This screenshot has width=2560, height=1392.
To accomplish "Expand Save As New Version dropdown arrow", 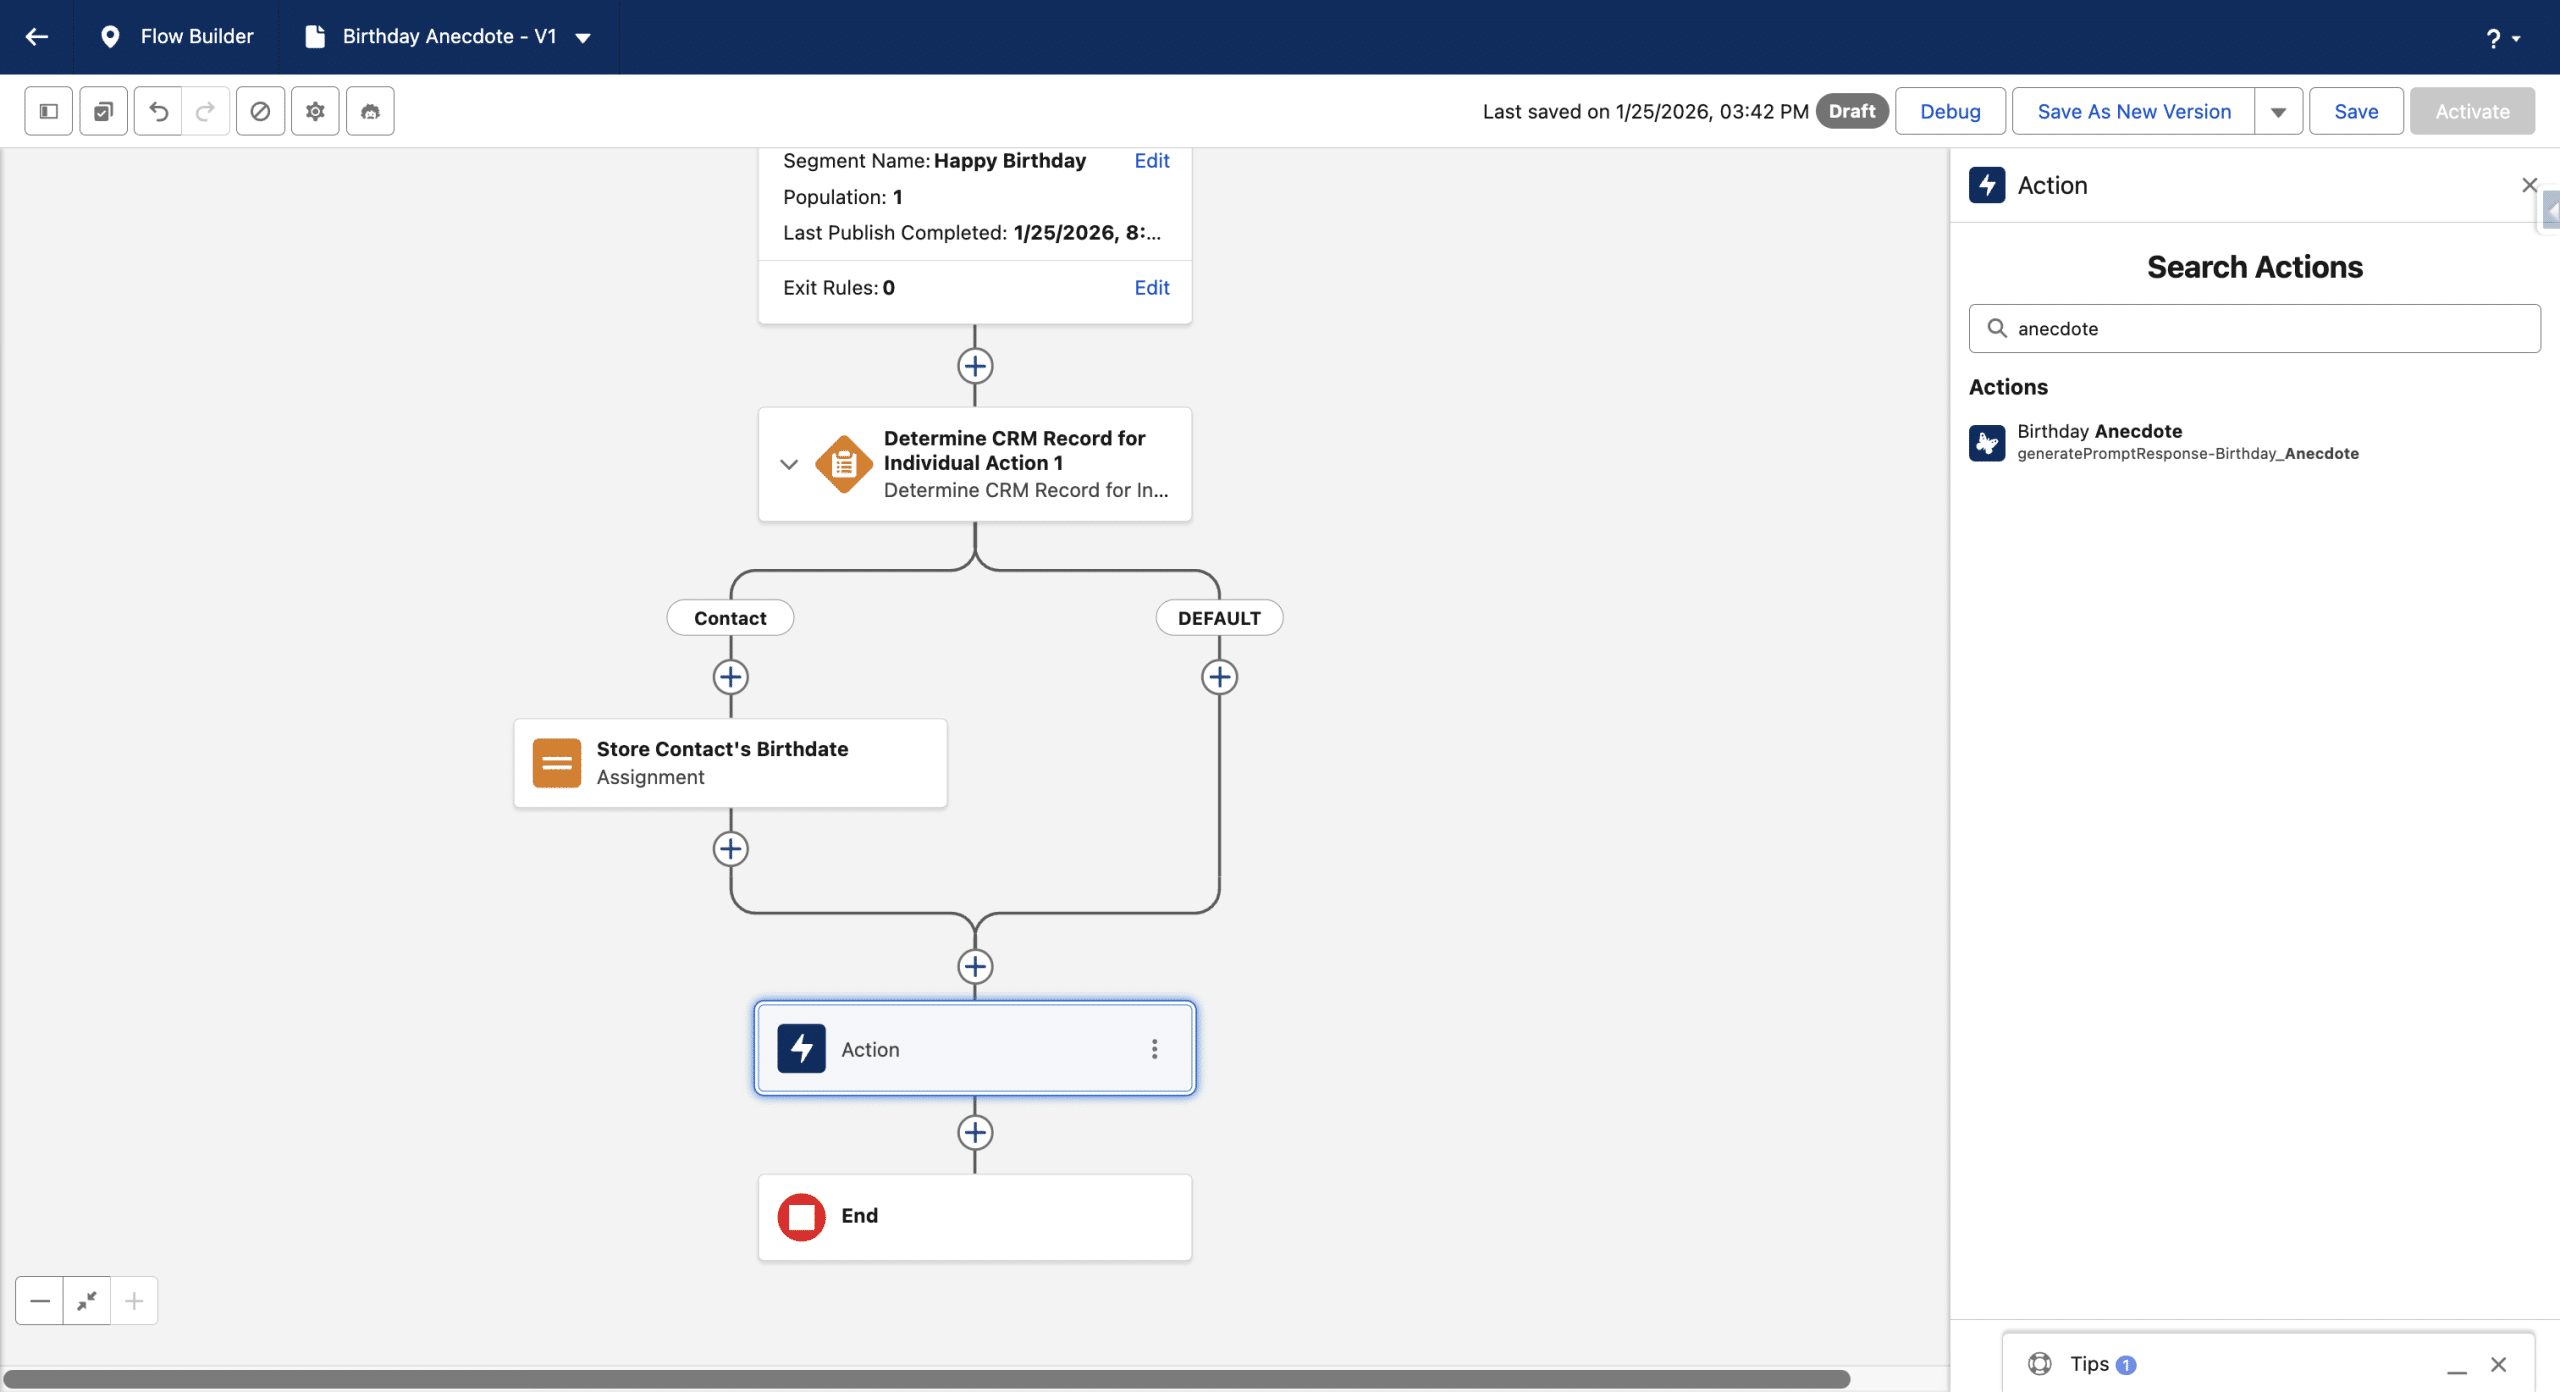I will (x=2278, y=112).
